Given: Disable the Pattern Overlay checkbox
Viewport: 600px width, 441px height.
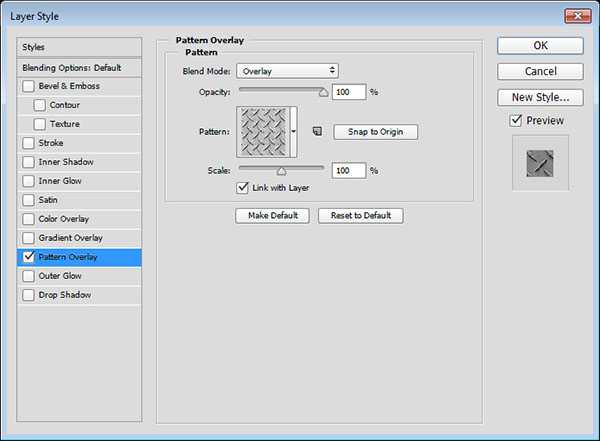Looking at the screenshot, I should pyautogui.click(x=28, y=257).
